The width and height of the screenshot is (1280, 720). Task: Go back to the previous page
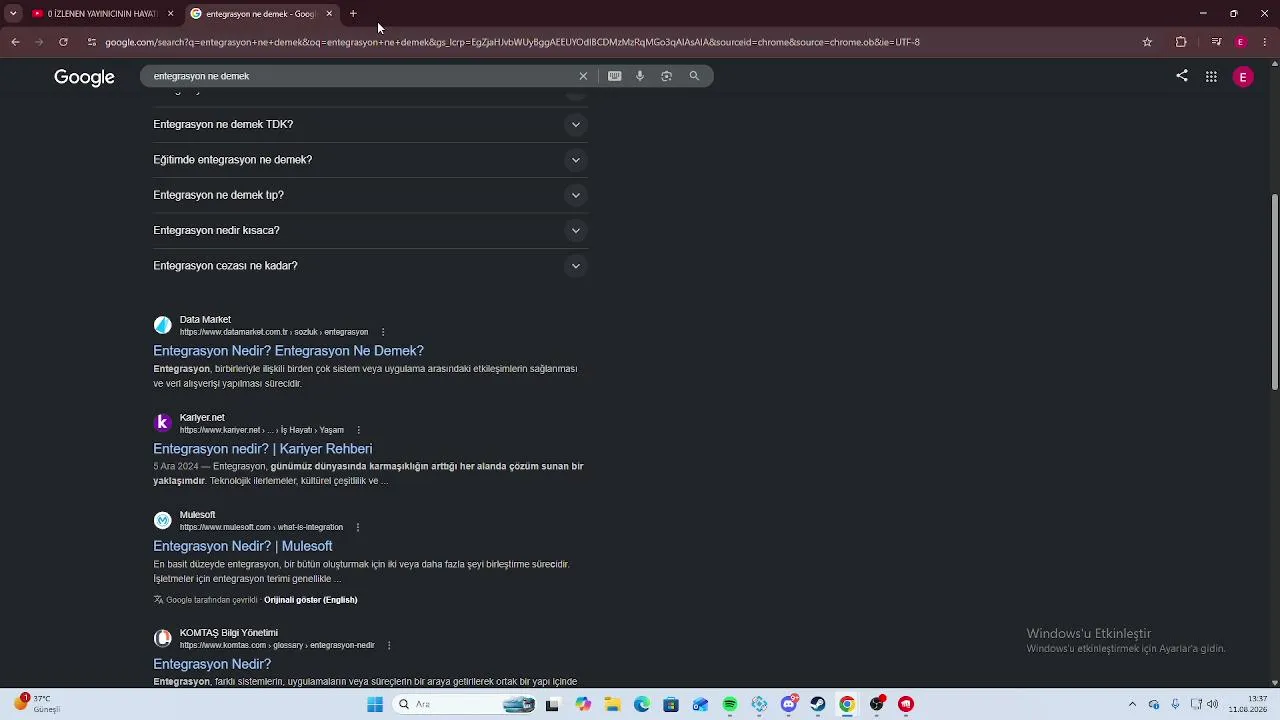(15, 42)
